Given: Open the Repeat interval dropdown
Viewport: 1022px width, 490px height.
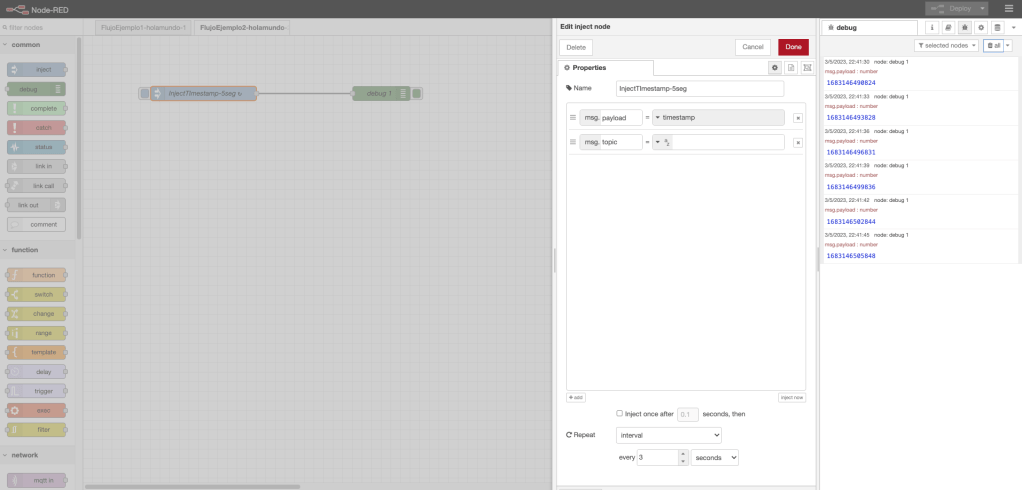Looking at the screenshot, I should (x=669, y=435).
